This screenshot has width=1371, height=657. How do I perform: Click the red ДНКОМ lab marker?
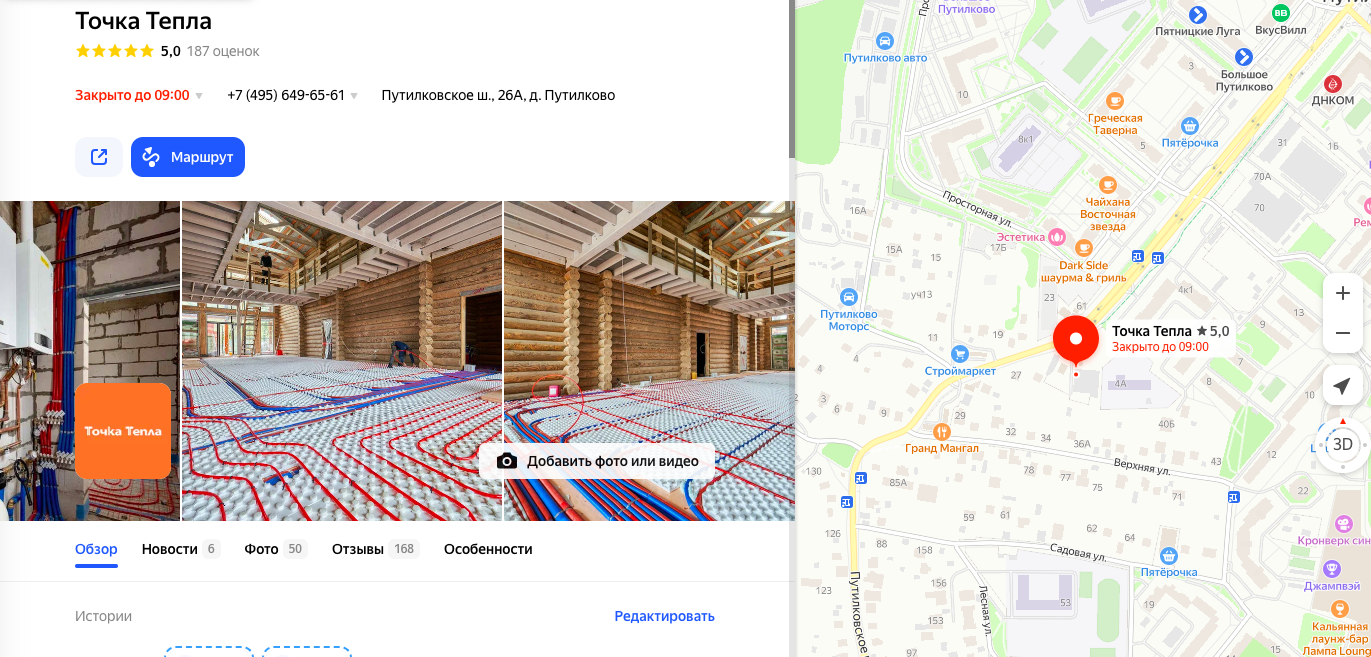pos(1332,83)
